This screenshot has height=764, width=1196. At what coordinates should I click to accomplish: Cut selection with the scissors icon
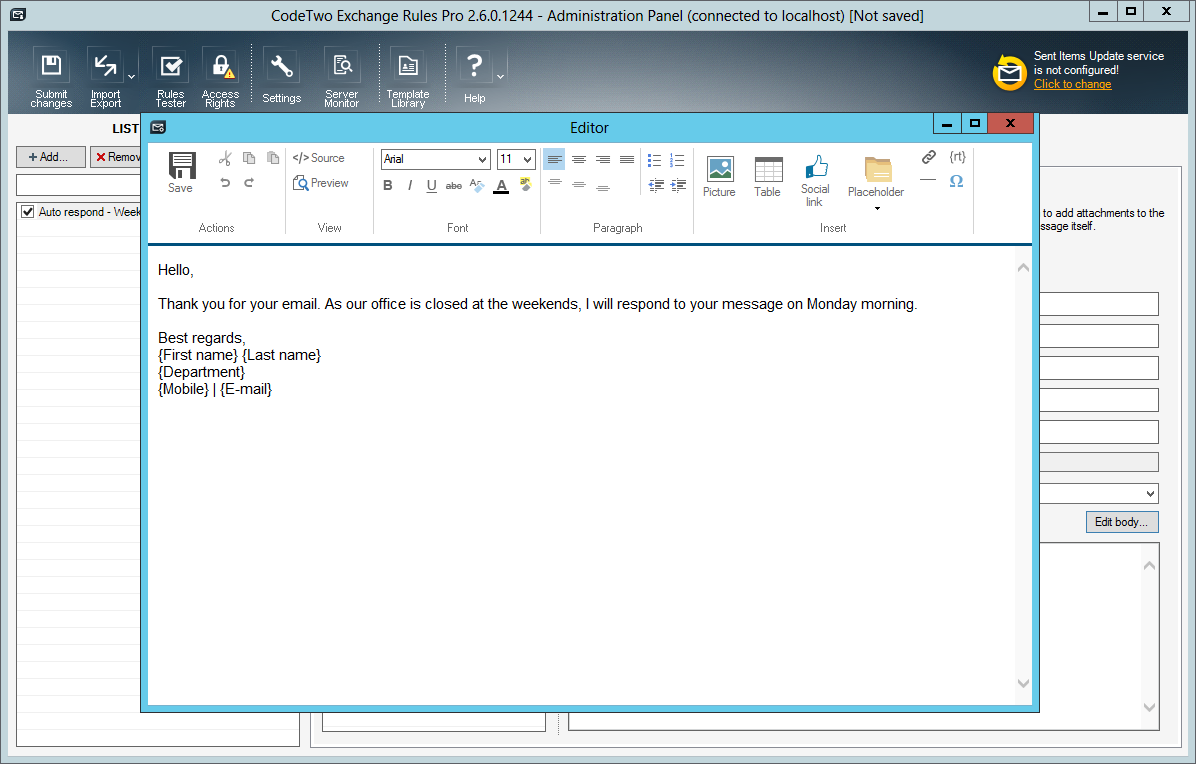(225, 158)
